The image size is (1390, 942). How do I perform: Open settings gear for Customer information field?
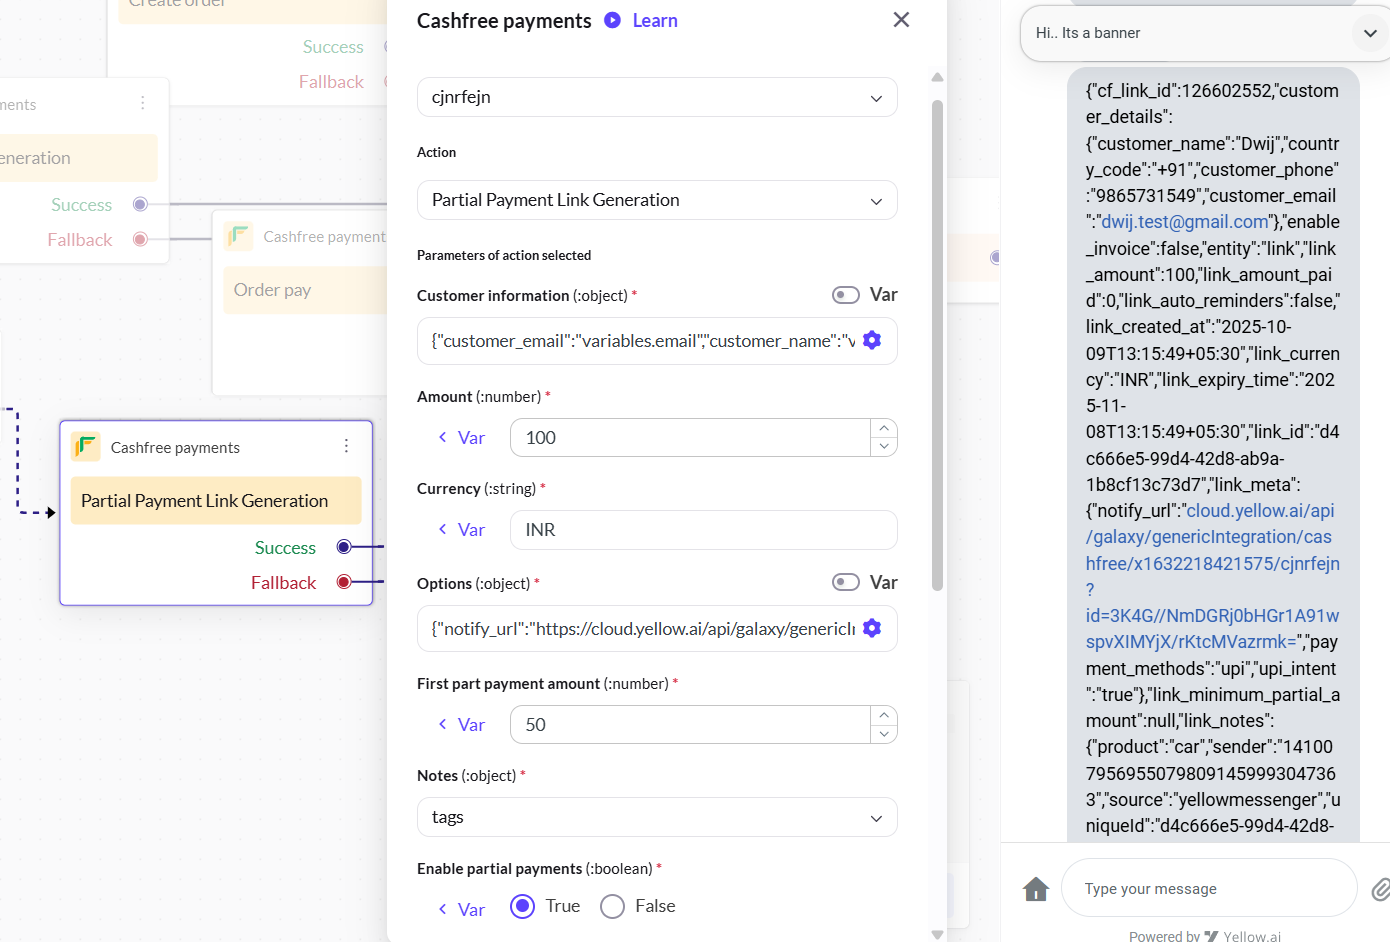(x=872, y=340)
